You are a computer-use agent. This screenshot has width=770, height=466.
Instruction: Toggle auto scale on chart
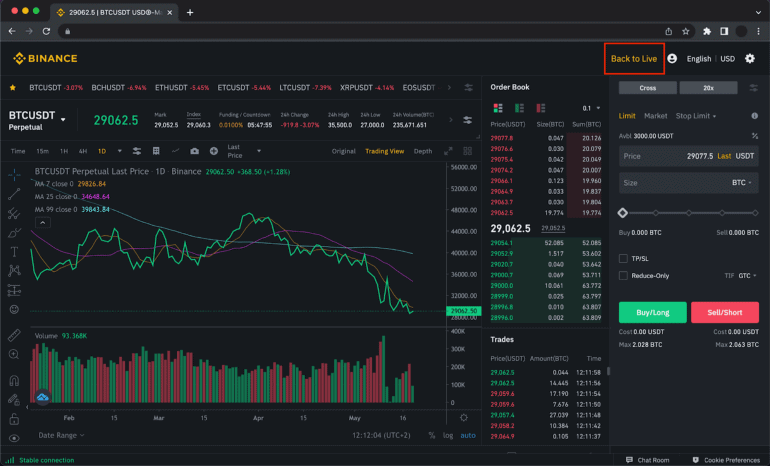(x=468, y=435)
